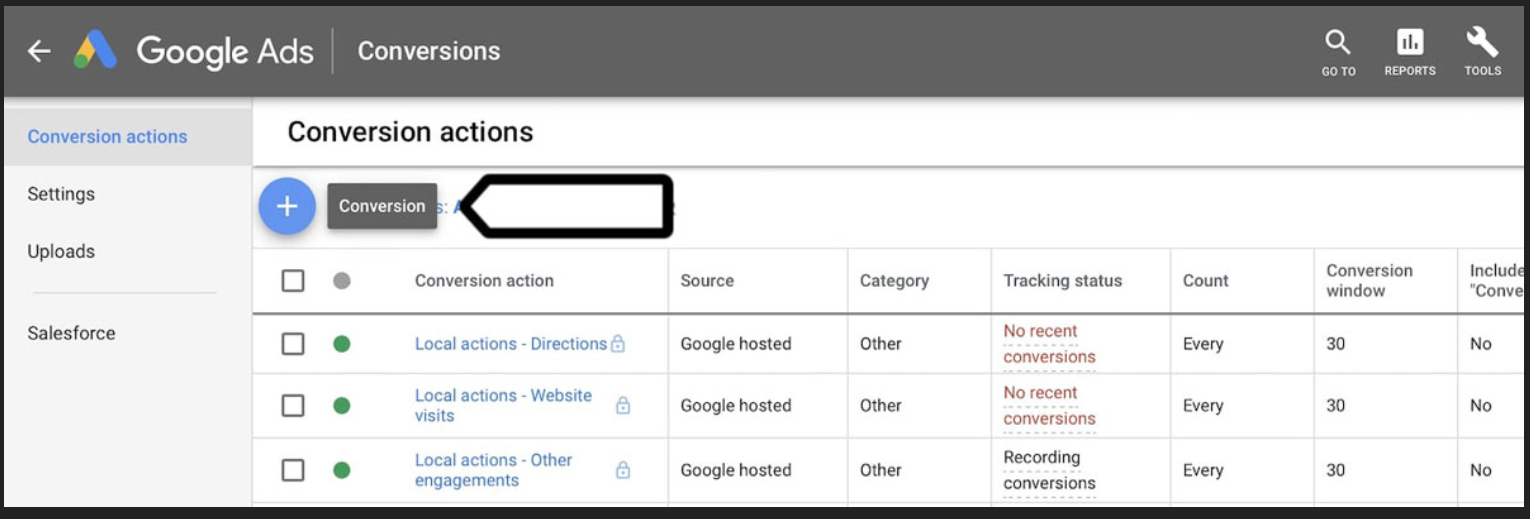Sort by Conversion window column header
1530x519 pixels.
[1369, 281]
